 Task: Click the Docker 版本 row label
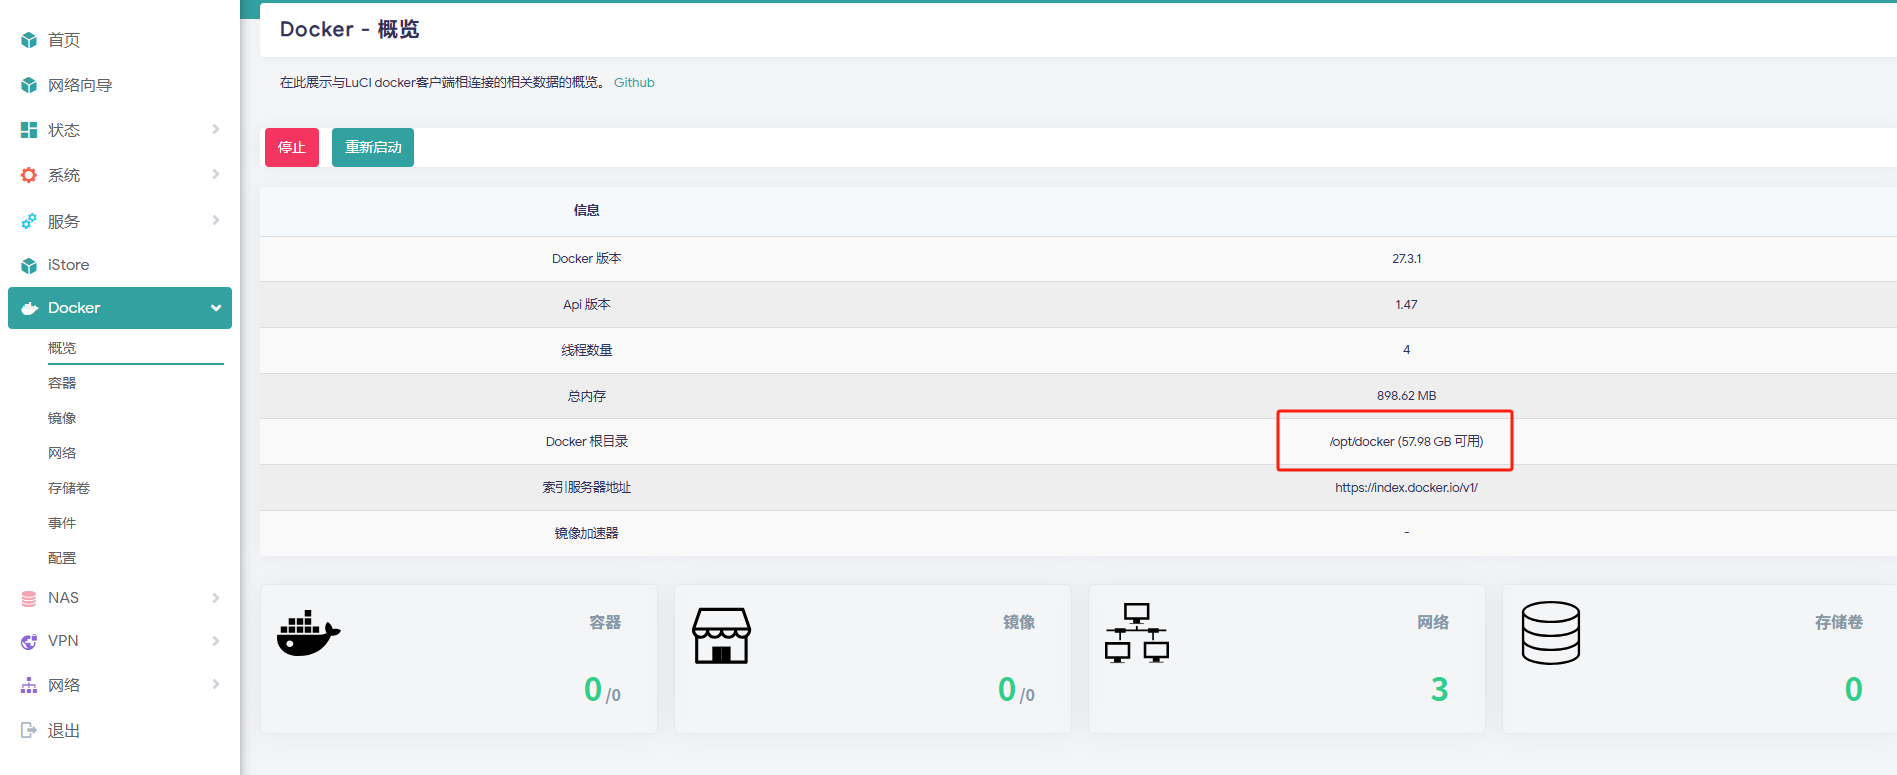coord(587,259)
